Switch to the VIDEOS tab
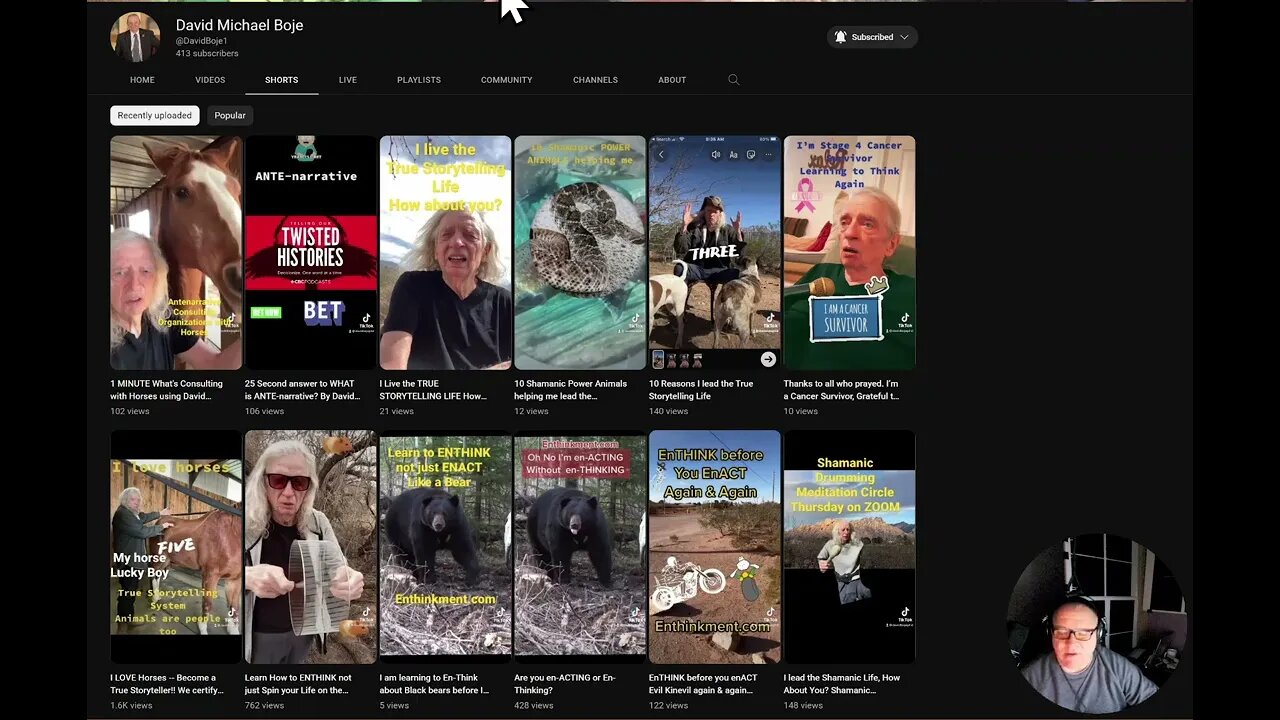The height and width of the screenshot is (720, 1280). (x=210, y=80)
